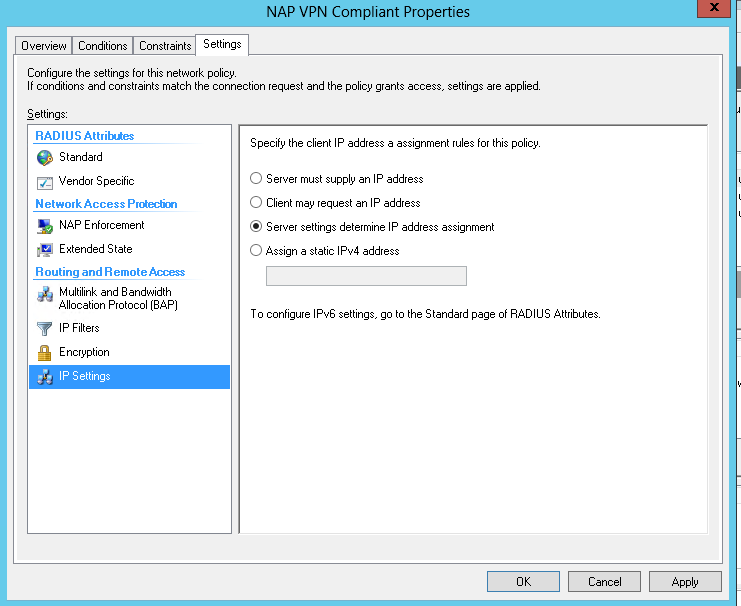Click the 'RADIUS Attributes' section heading
Screen dimensions: 741x606
[85, 136]
